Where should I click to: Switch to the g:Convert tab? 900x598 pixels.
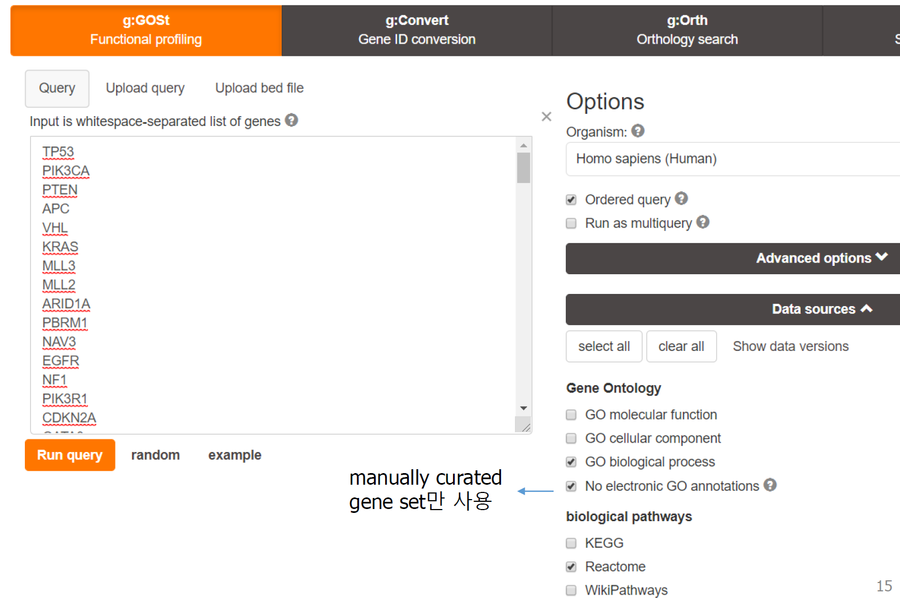pos(416,30)
